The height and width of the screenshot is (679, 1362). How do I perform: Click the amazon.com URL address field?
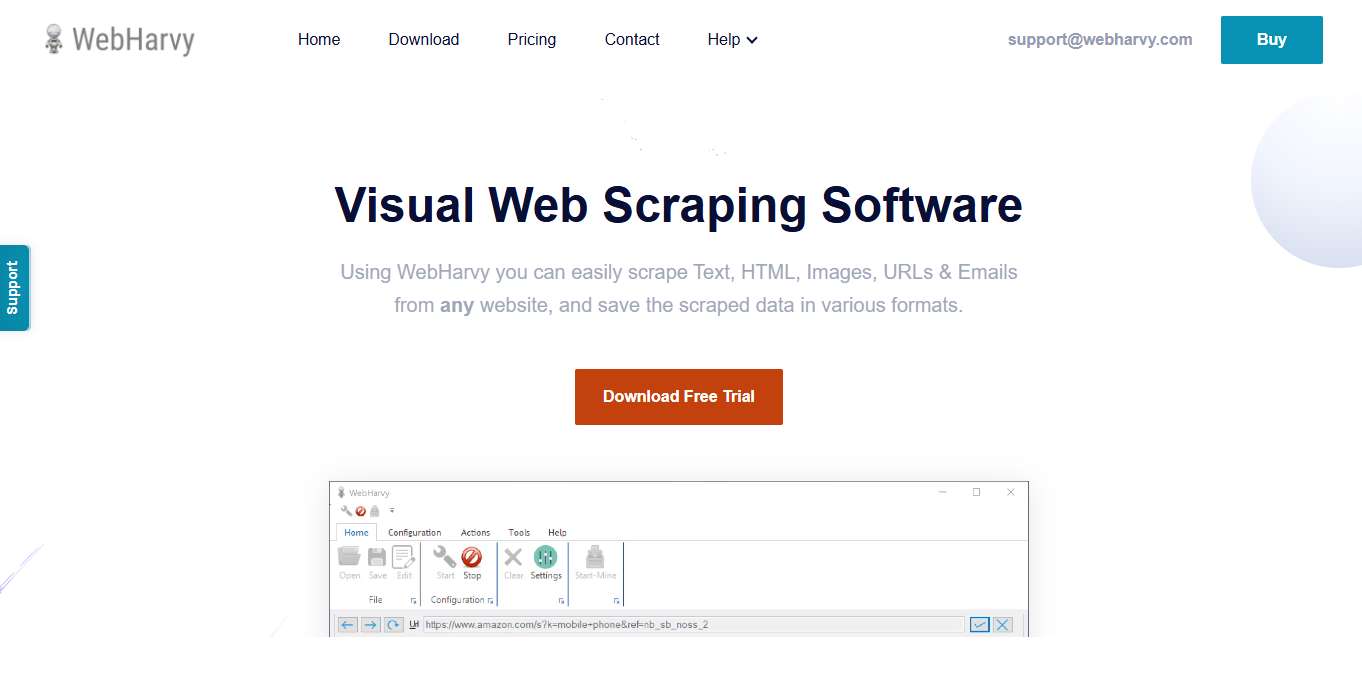pyautogui.click(x=694, y=625)
